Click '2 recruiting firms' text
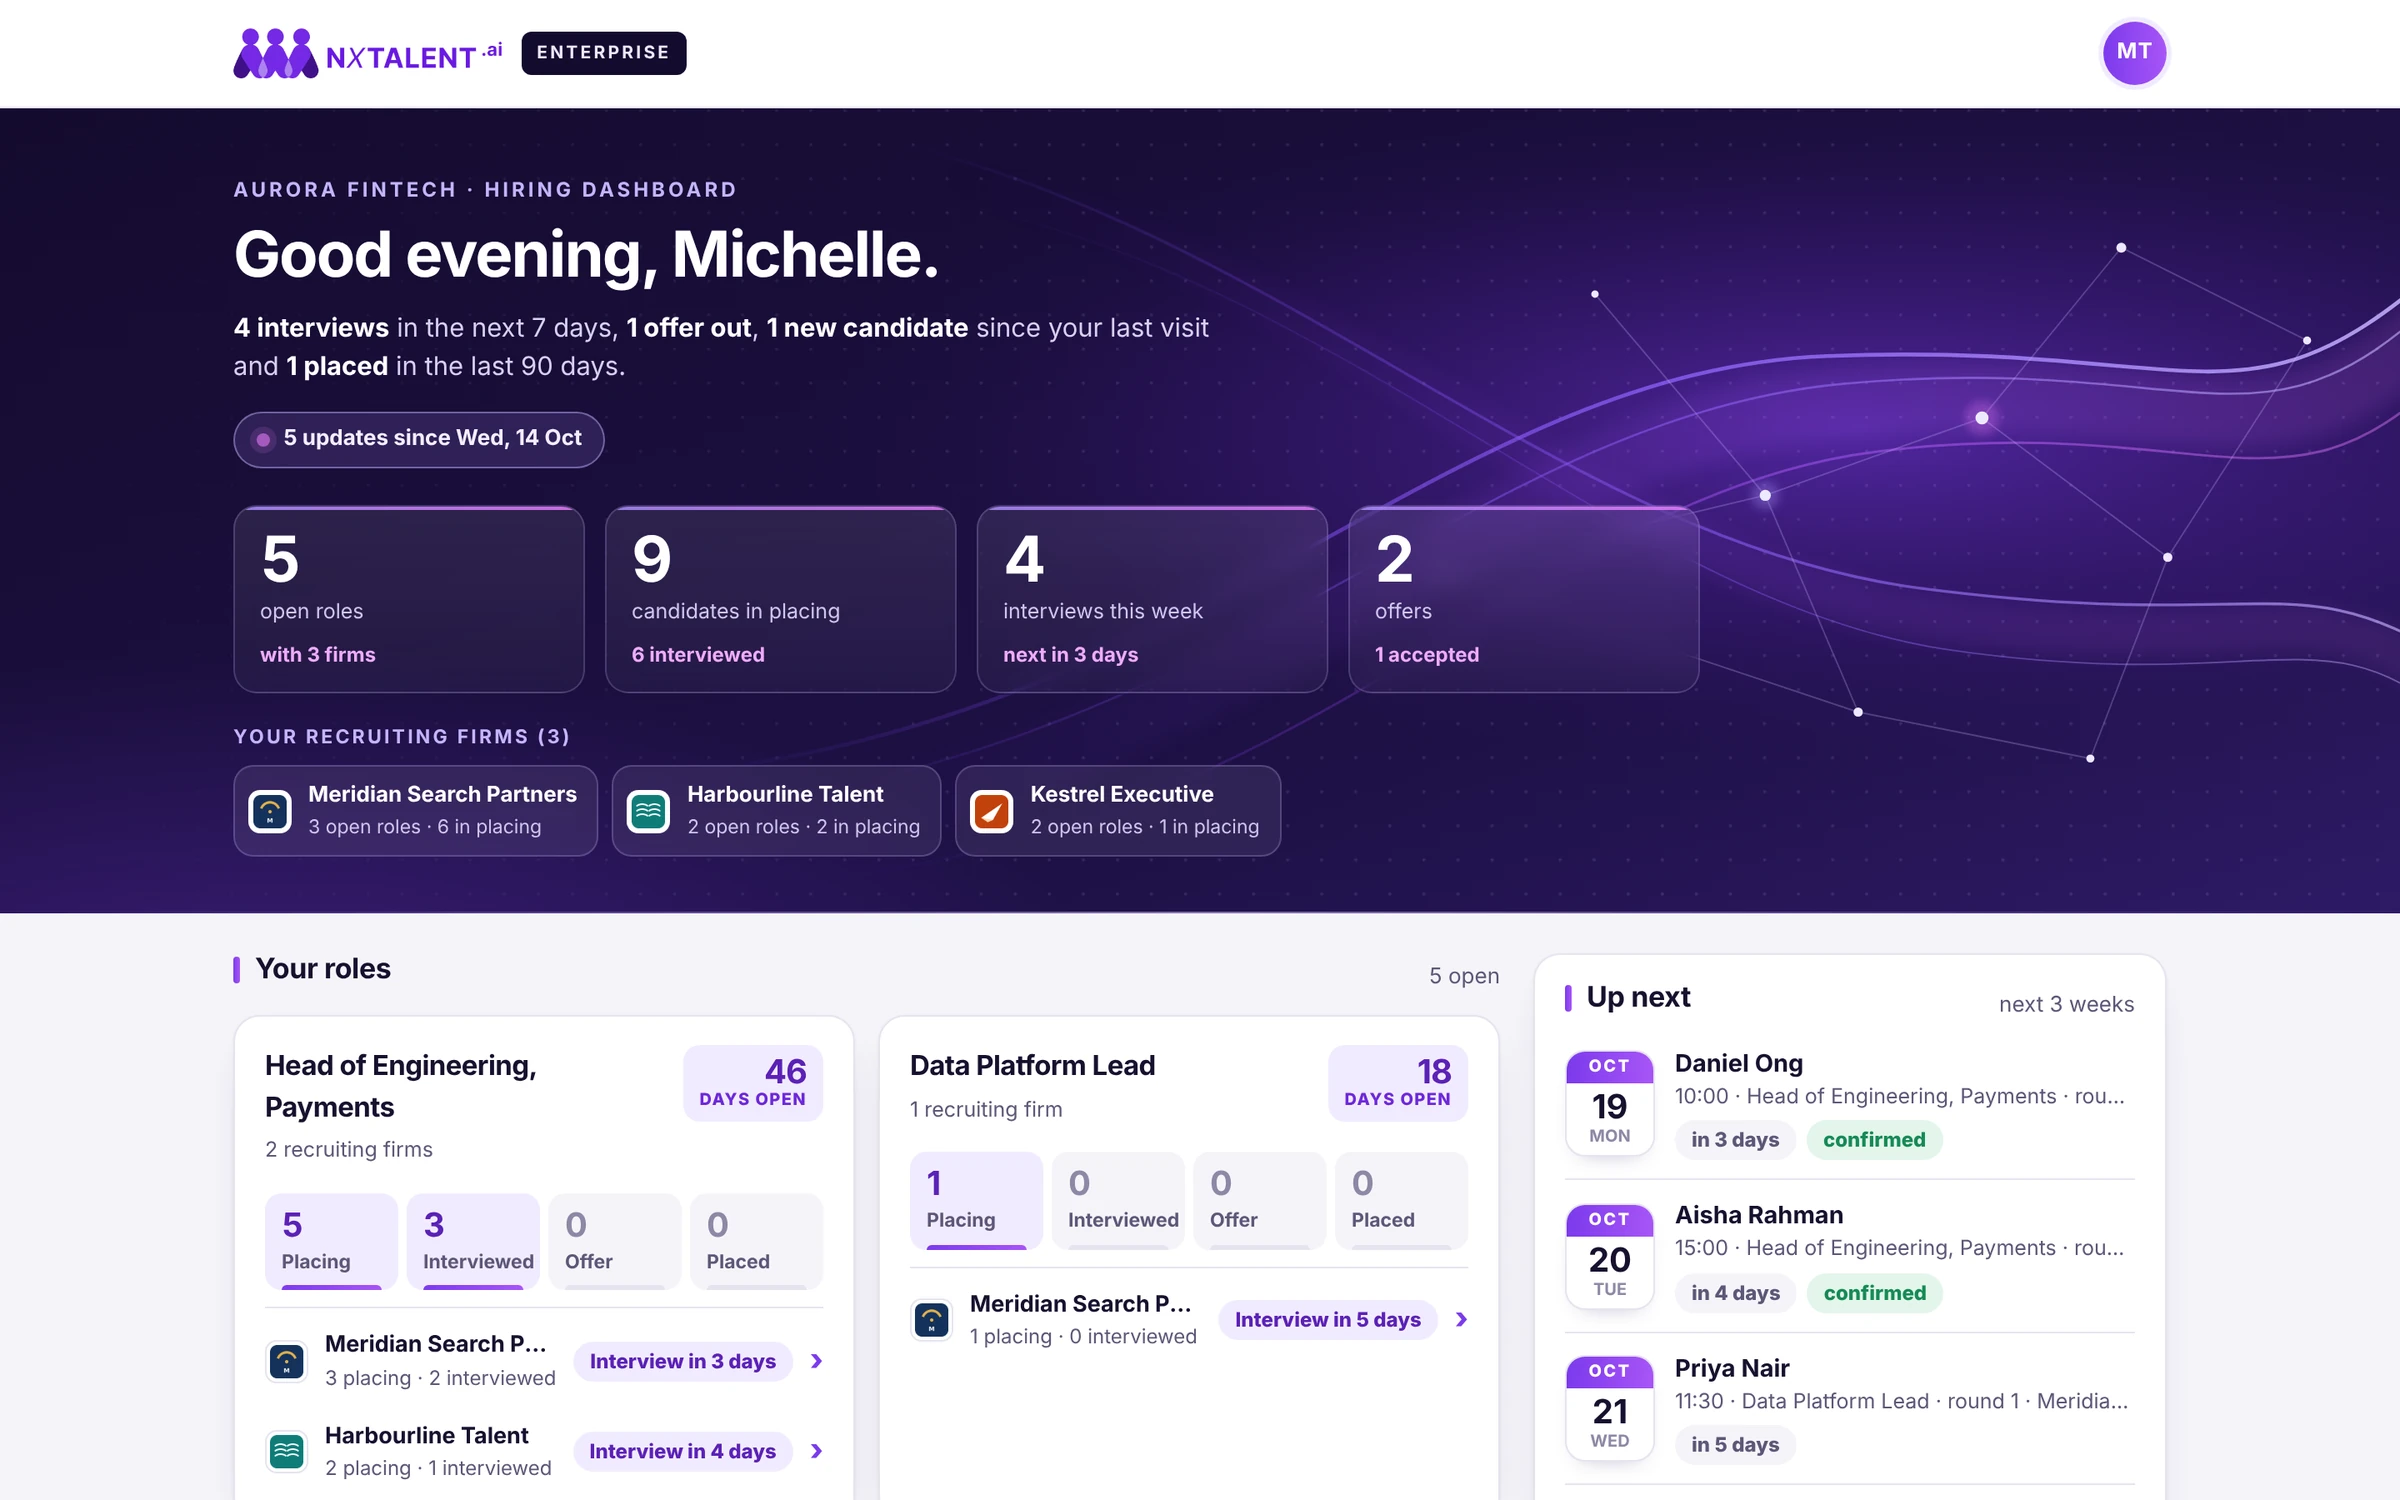 click(349, 1150)
